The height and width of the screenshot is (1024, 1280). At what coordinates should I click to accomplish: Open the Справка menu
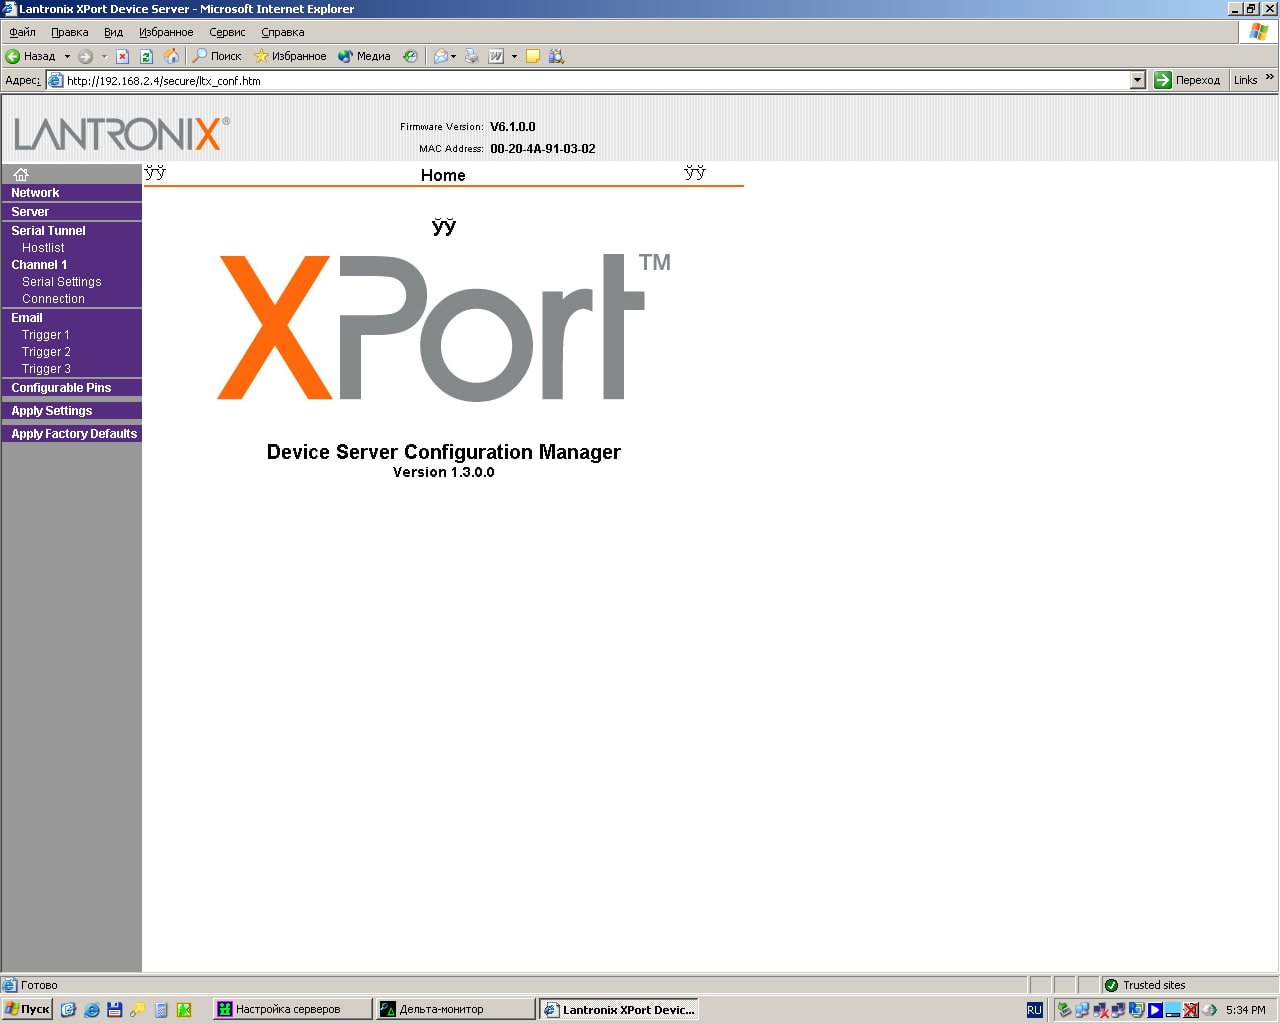coord(283,32)
